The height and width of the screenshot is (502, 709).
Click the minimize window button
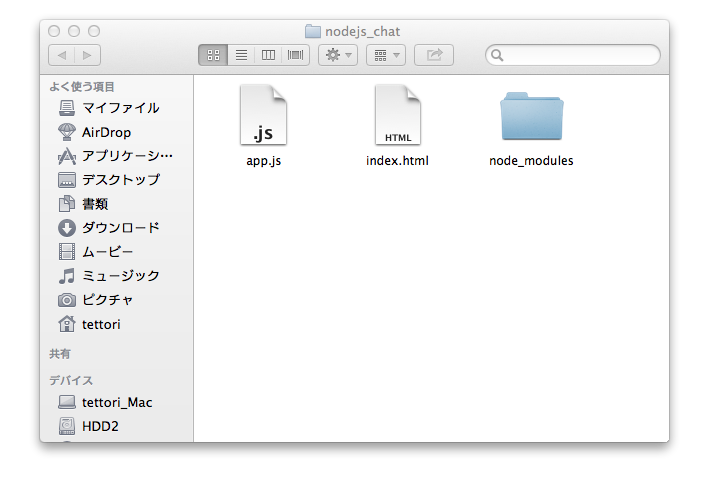click(x=74, y=31)
